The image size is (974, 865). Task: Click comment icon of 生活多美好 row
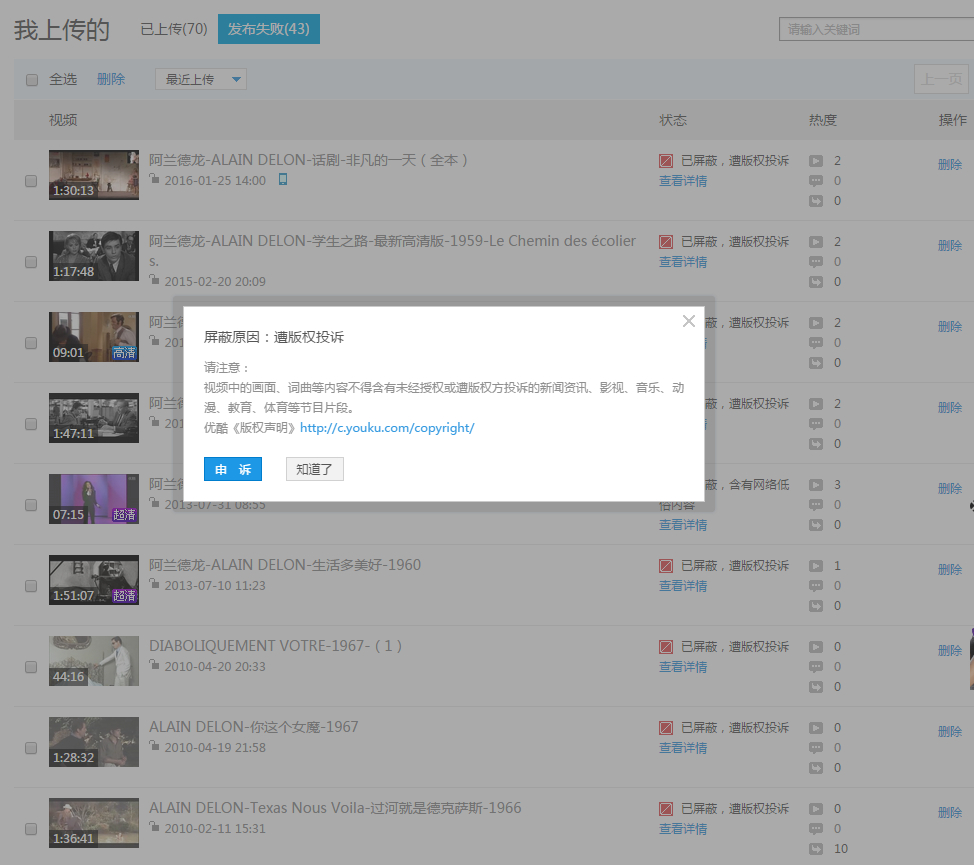click(x=816, y=586)
